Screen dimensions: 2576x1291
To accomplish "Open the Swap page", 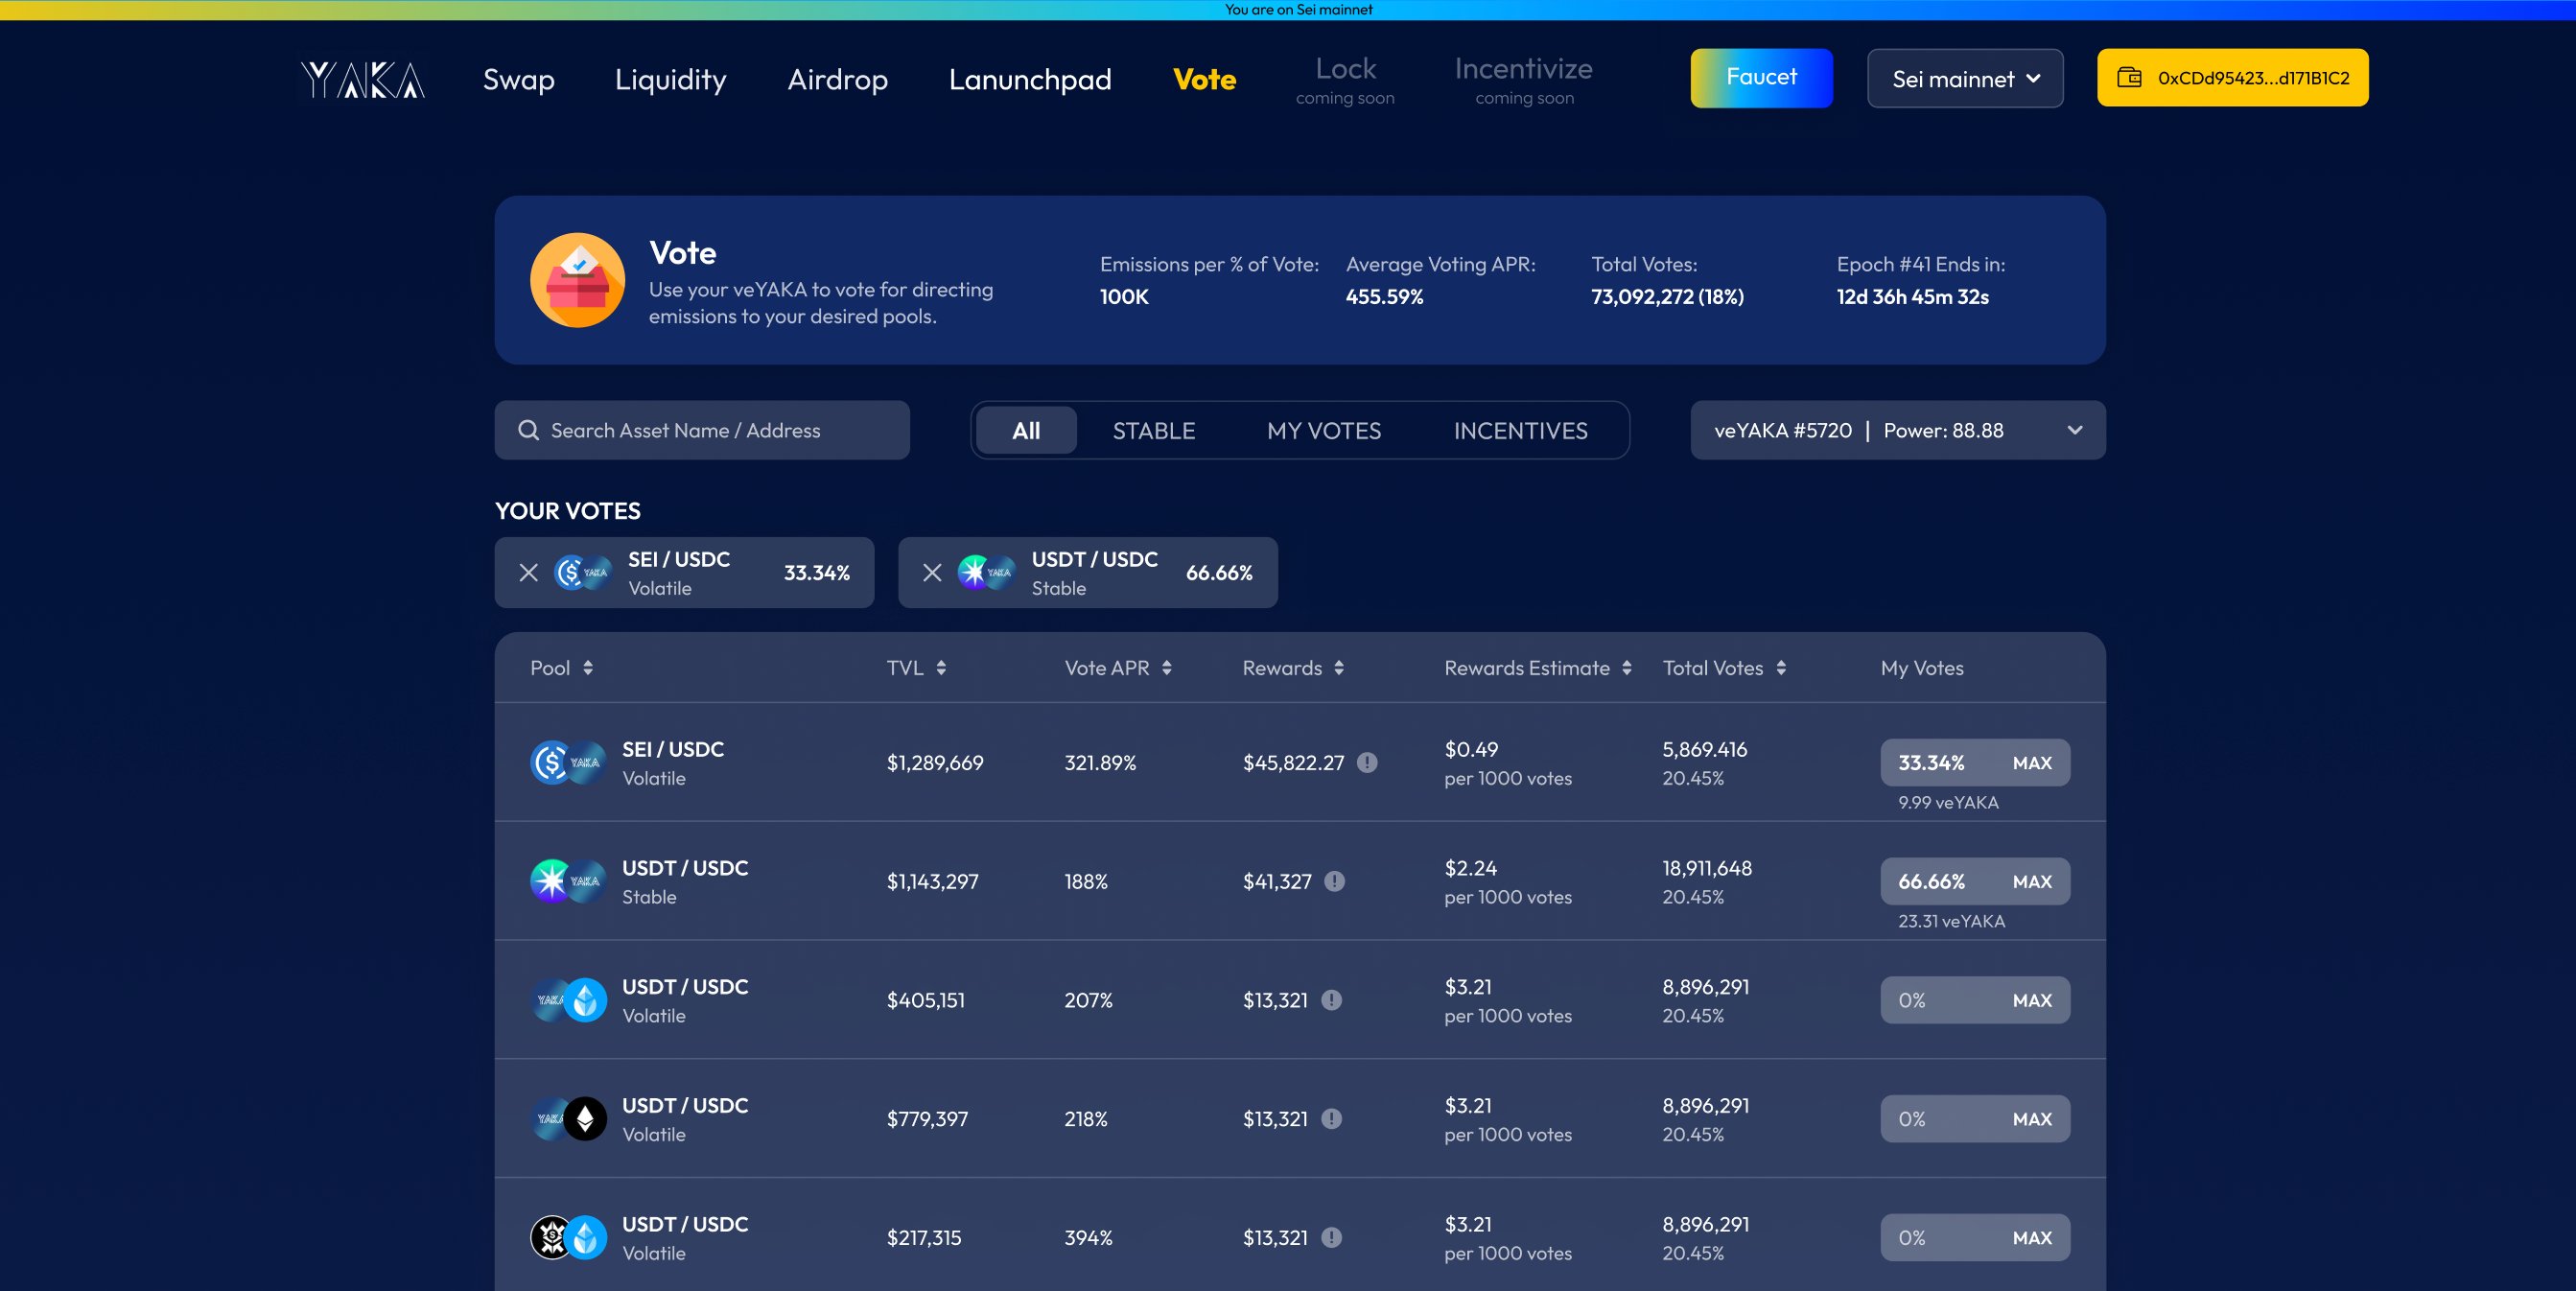I will [x=518, y=79].
